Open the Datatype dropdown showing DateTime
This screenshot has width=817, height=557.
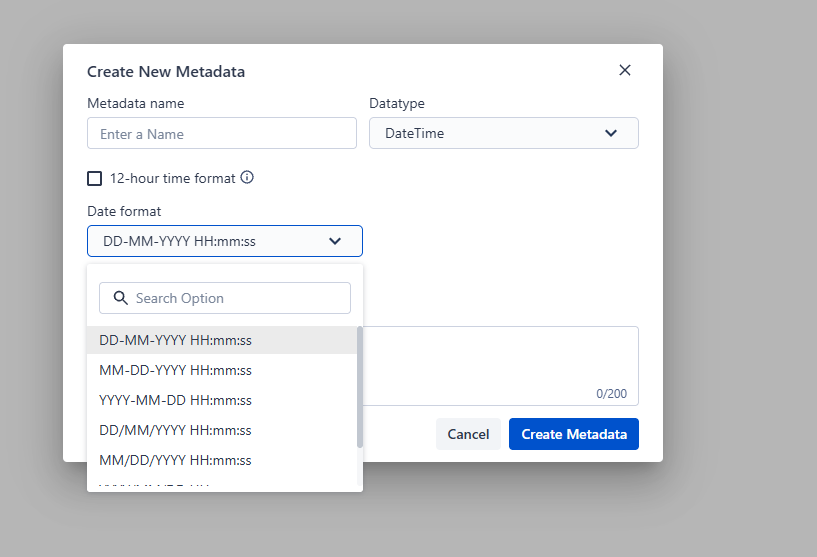tap(503, 133)
